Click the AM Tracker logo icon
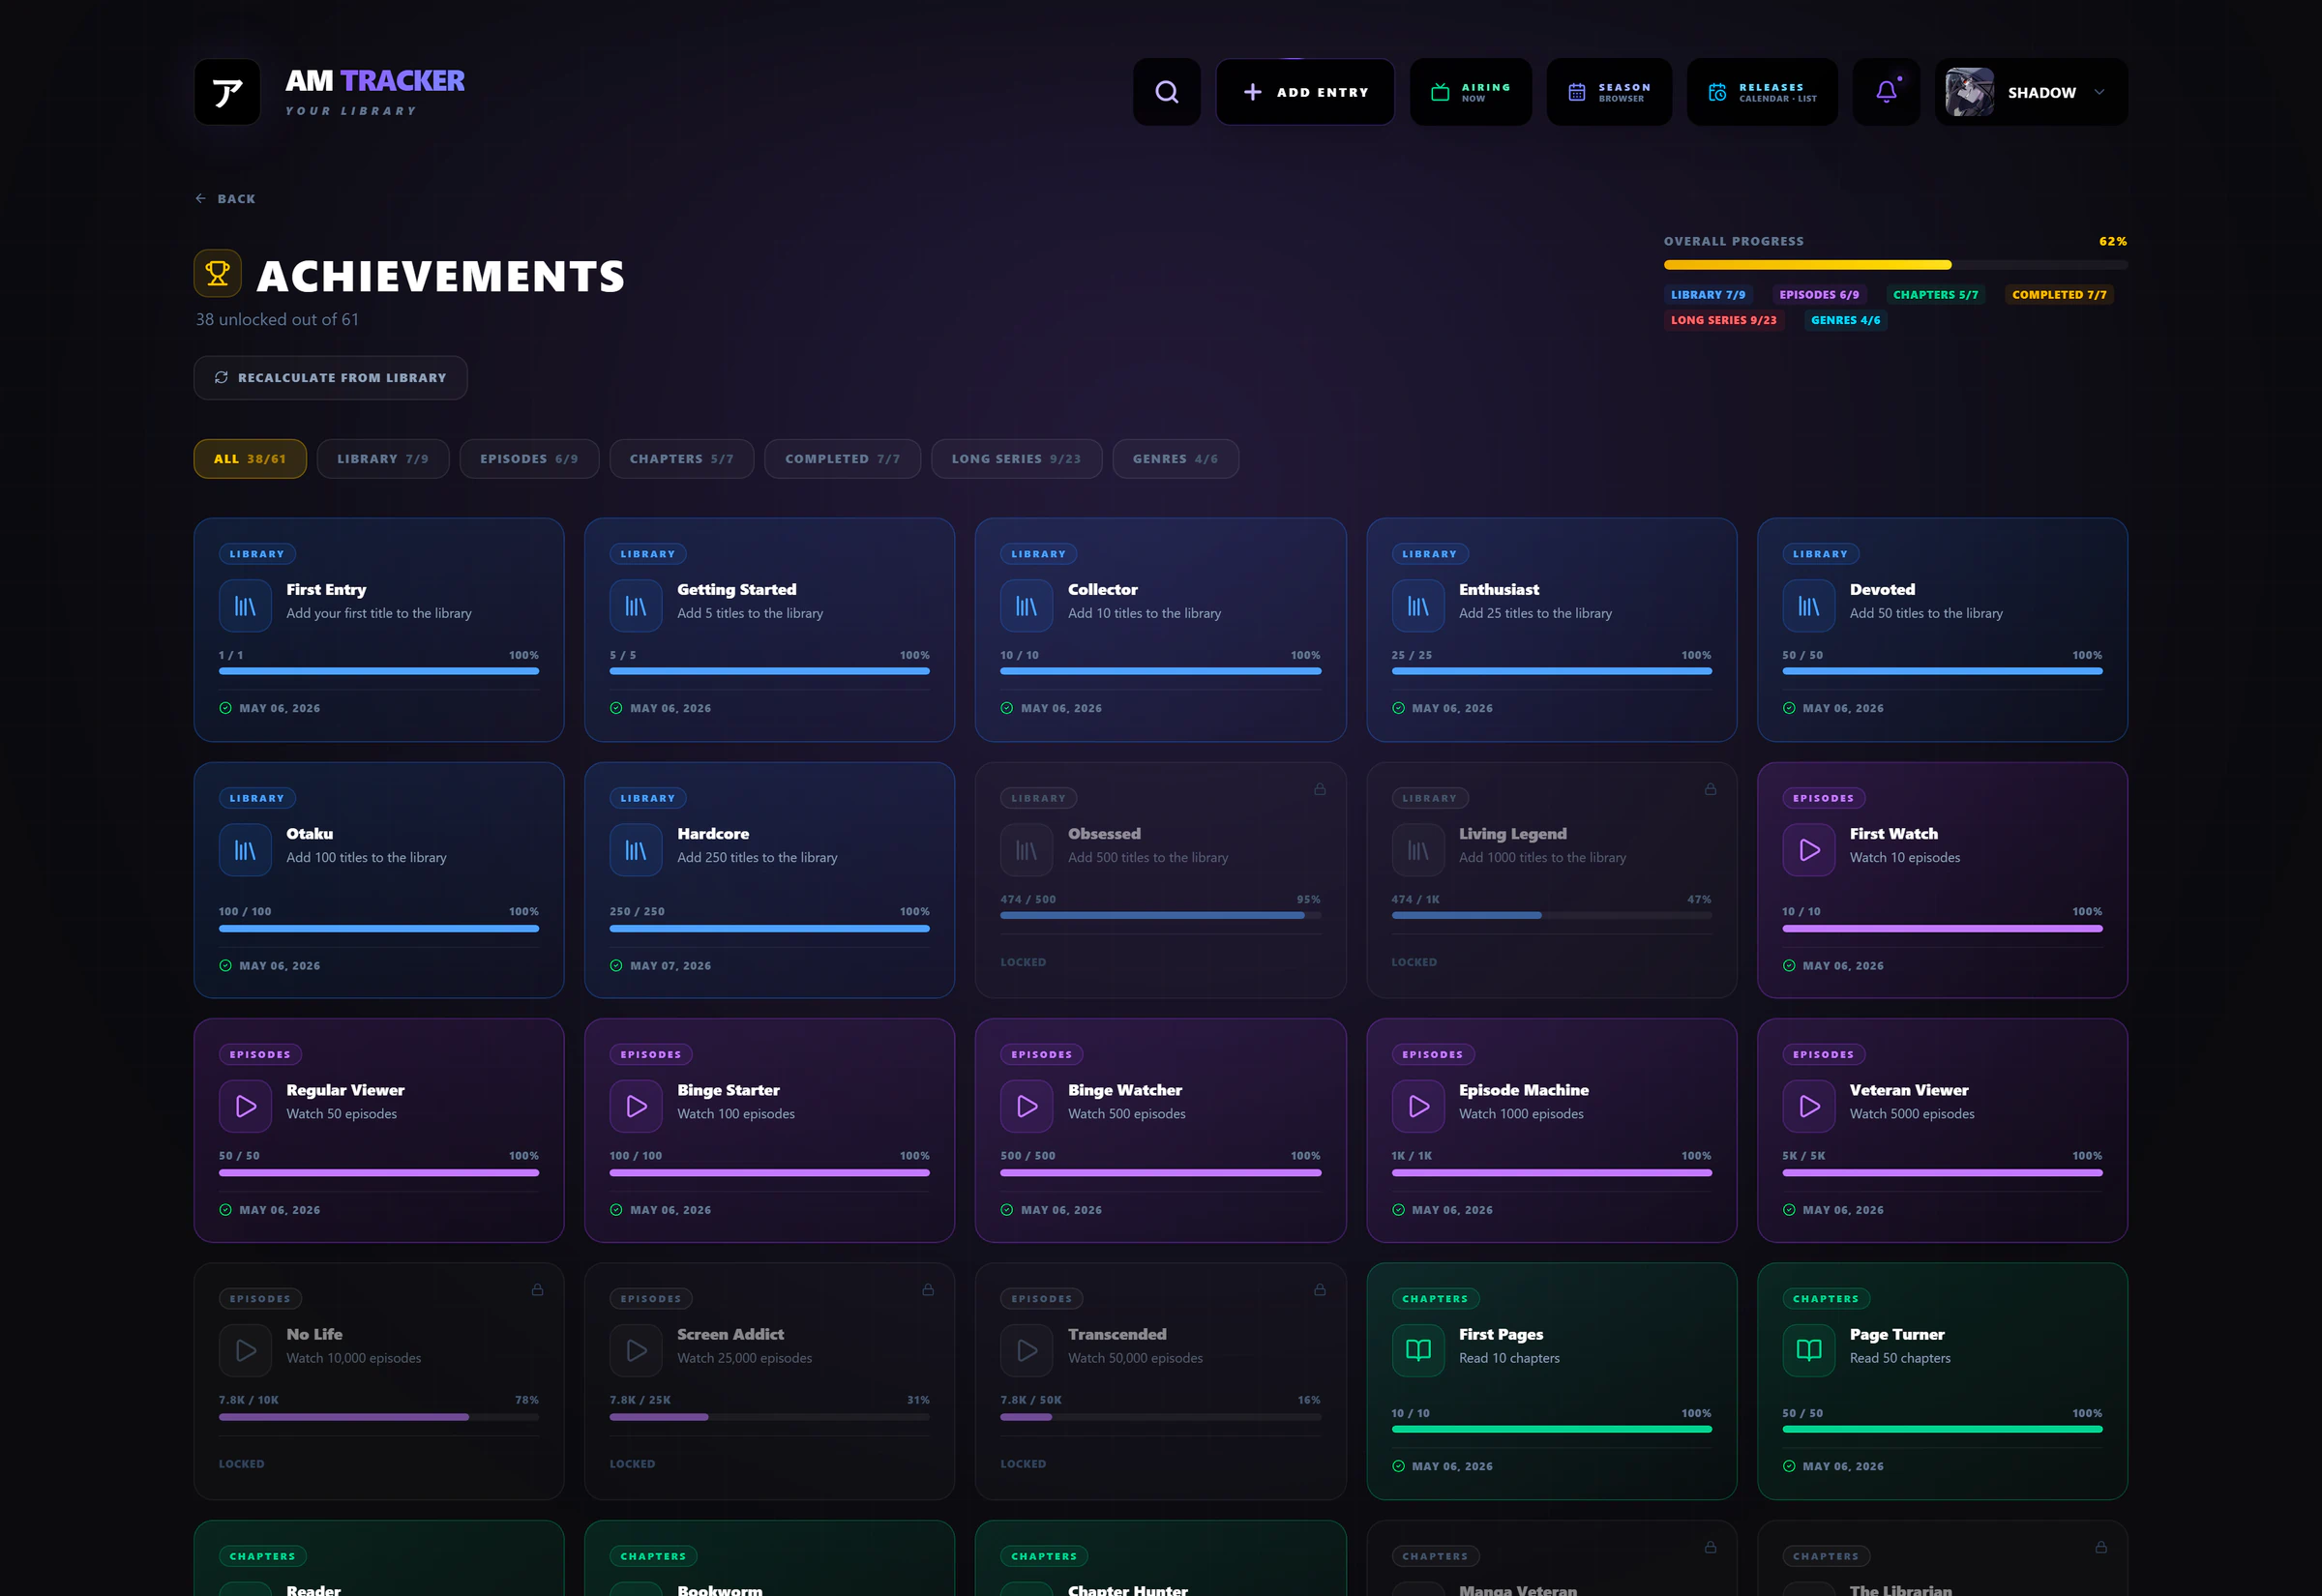 (x=227, y=92)
